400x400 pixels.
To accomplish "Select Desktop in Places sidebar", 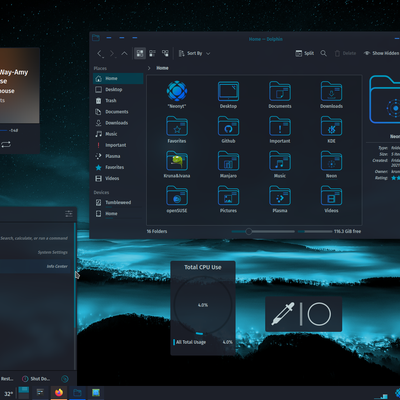I will [x=118, y=89].
